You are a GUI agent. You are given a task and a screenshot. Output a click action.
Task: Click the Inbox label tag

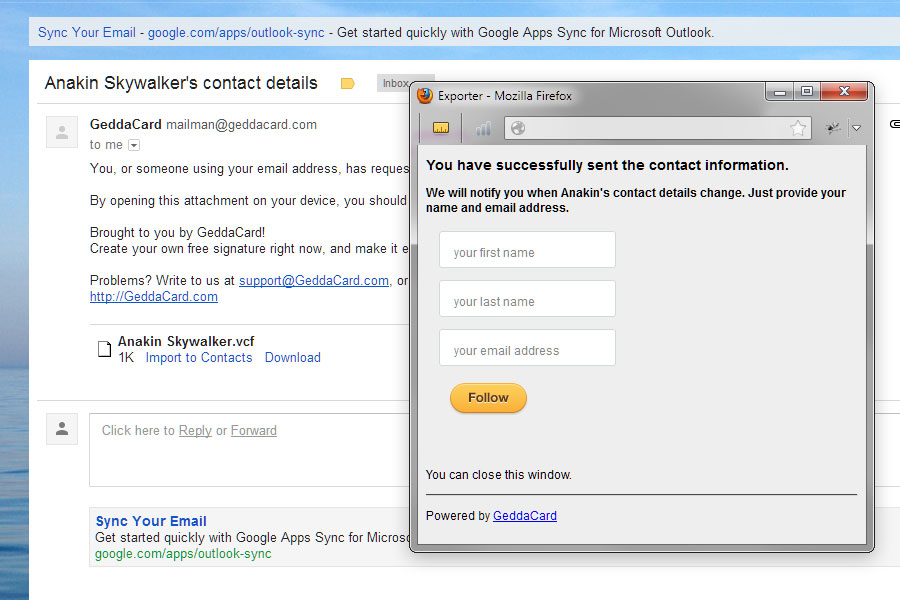coord(394,84)
